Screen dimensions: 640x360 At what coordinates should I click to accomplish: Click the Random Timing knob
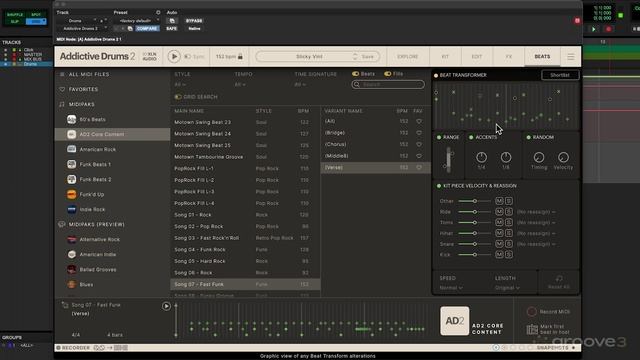tap(539, 157)
